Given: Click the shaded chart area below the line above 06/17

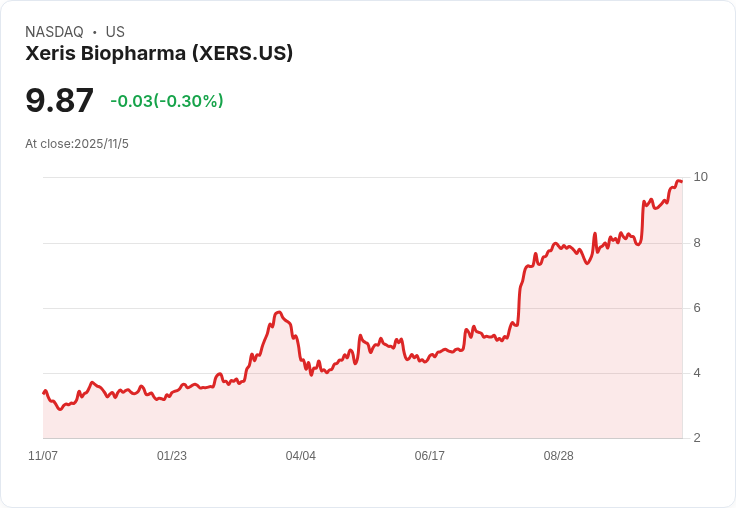Looking at the screenshot, I should tap(429, 400).
